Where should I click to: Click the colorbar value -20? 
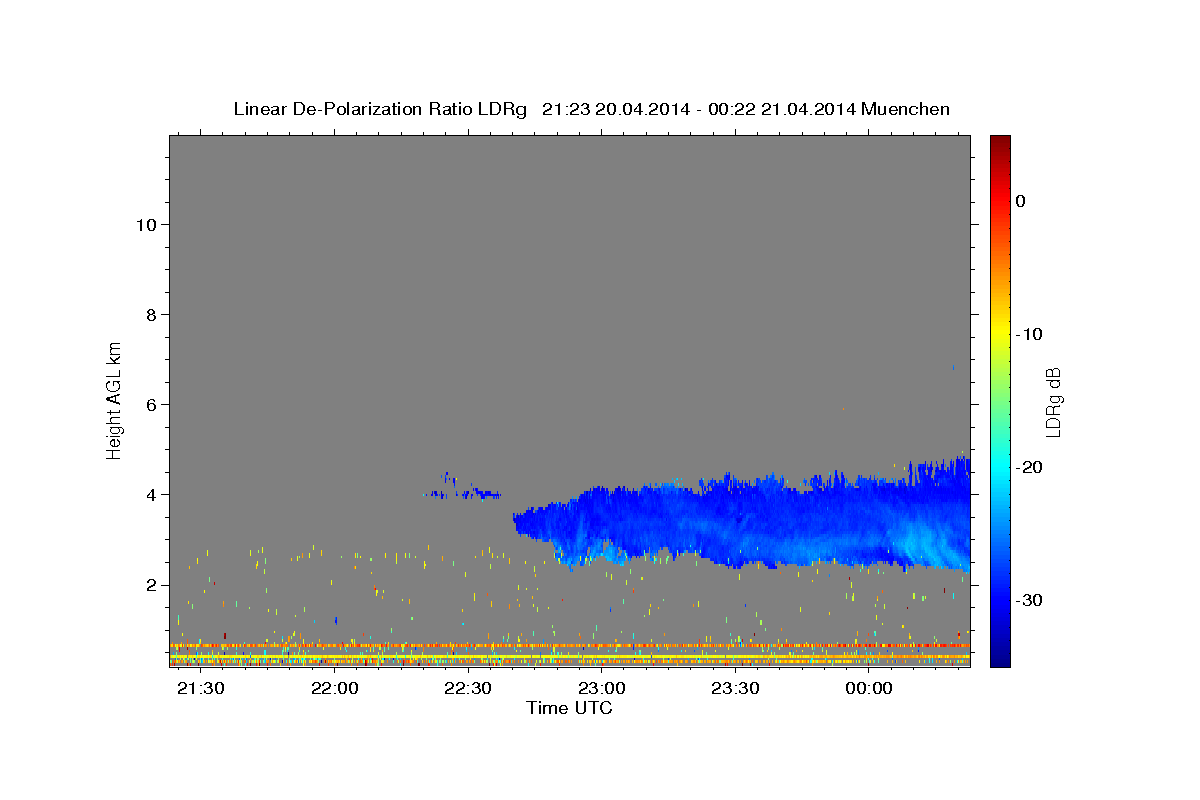click(1030, 467)
